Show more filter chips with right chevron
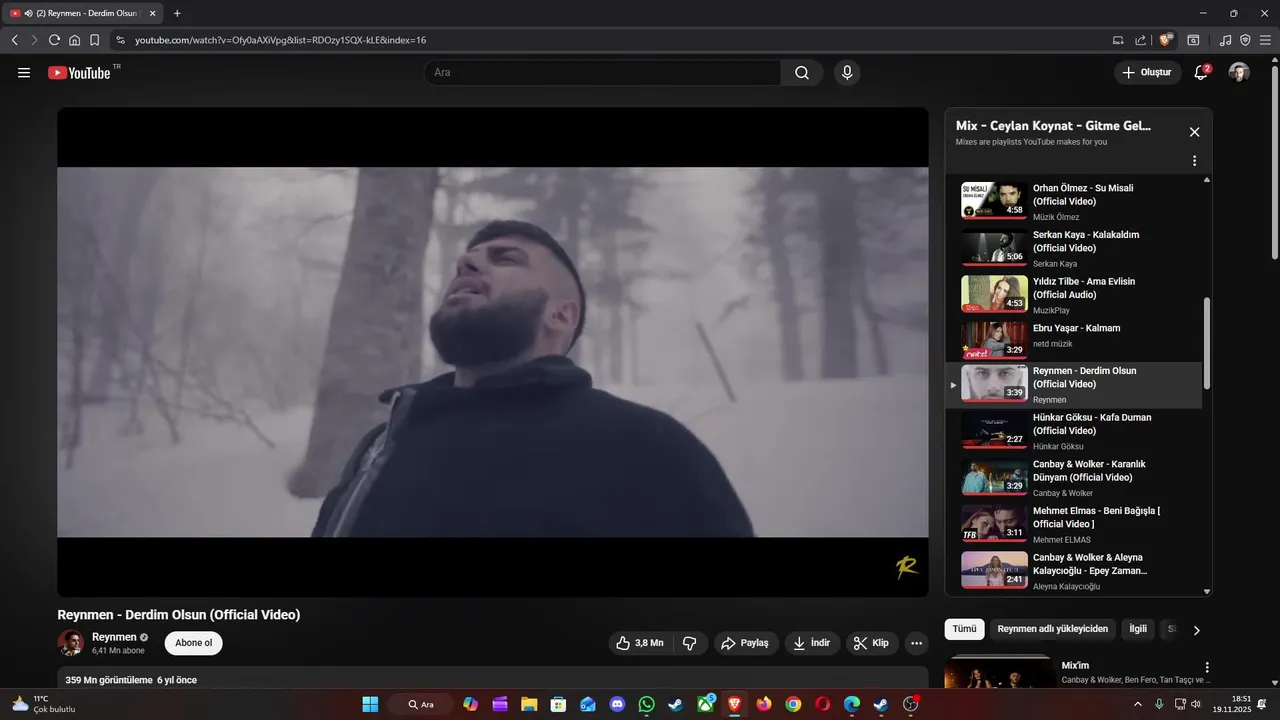 point(1196,630)
